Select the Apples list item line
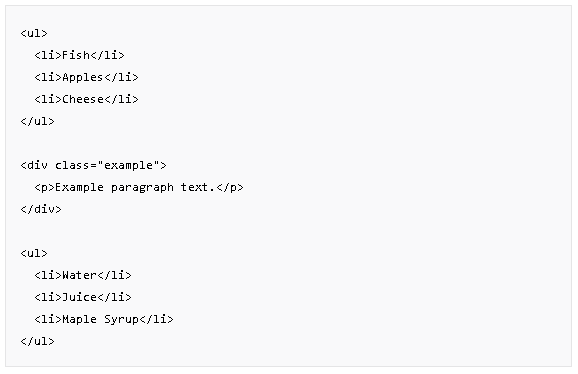The height and width of the screenshot is (374, 578). click(x=87, y=77)
